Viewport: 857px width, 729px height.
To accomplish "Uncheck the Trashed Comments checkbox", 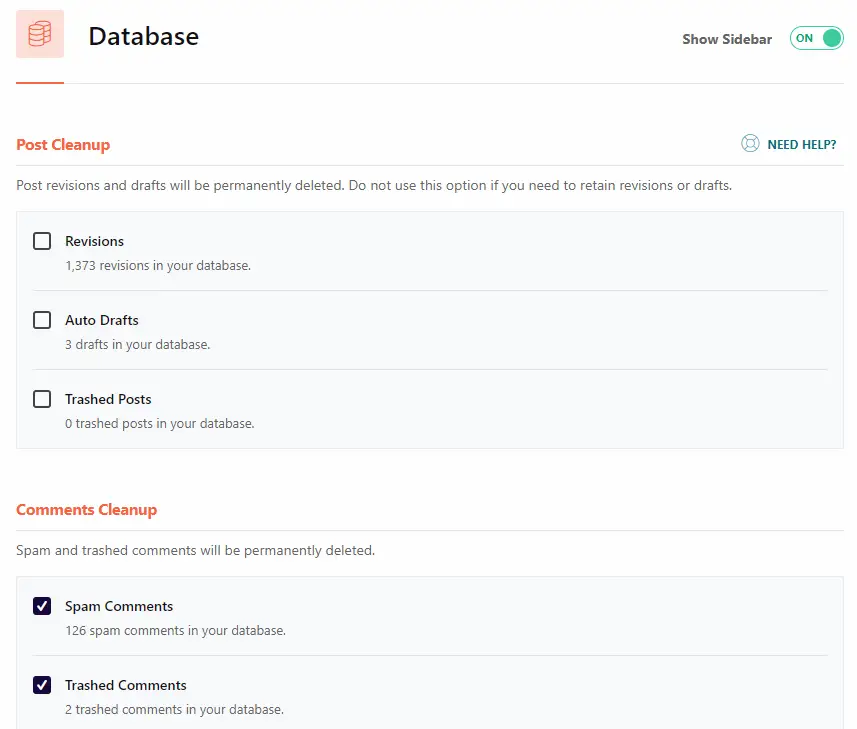I will (42, 685).
